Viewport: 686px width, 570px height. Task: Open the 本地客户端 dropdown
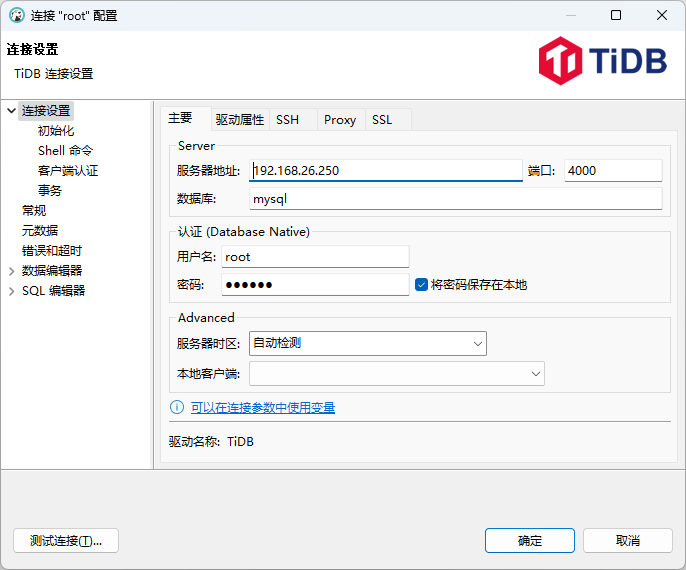coord(397,374)
